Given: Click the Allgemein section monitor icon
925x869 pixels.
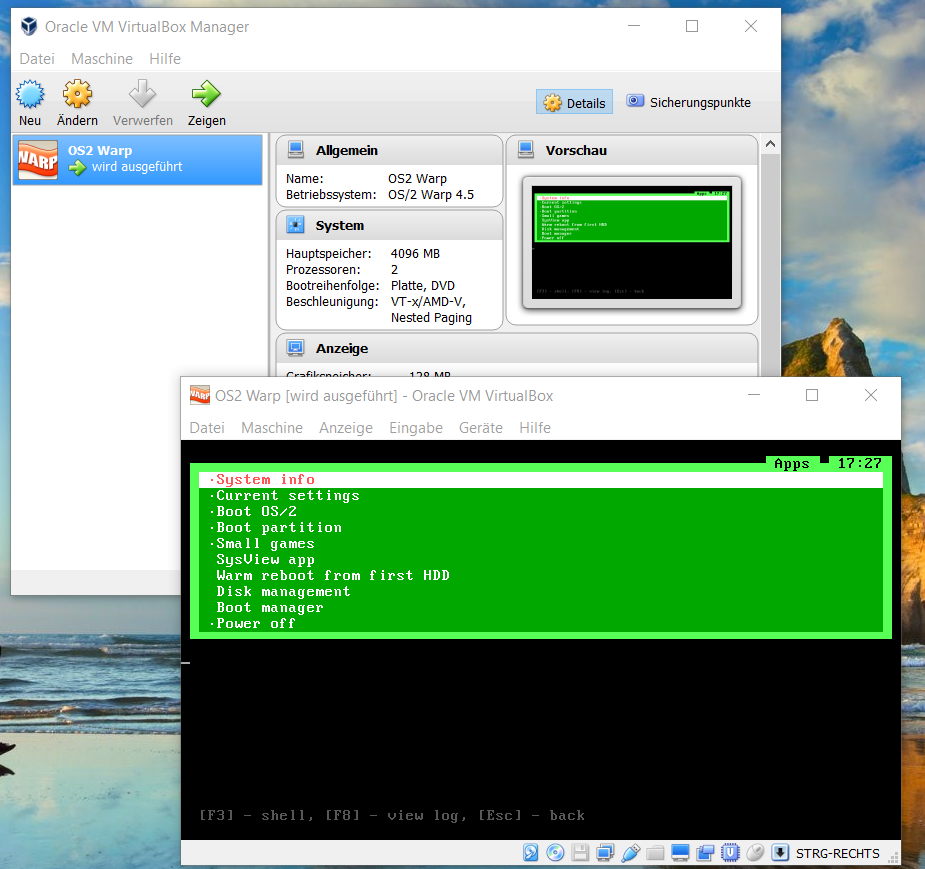Looking at the screenshot, I should [296, 150].
